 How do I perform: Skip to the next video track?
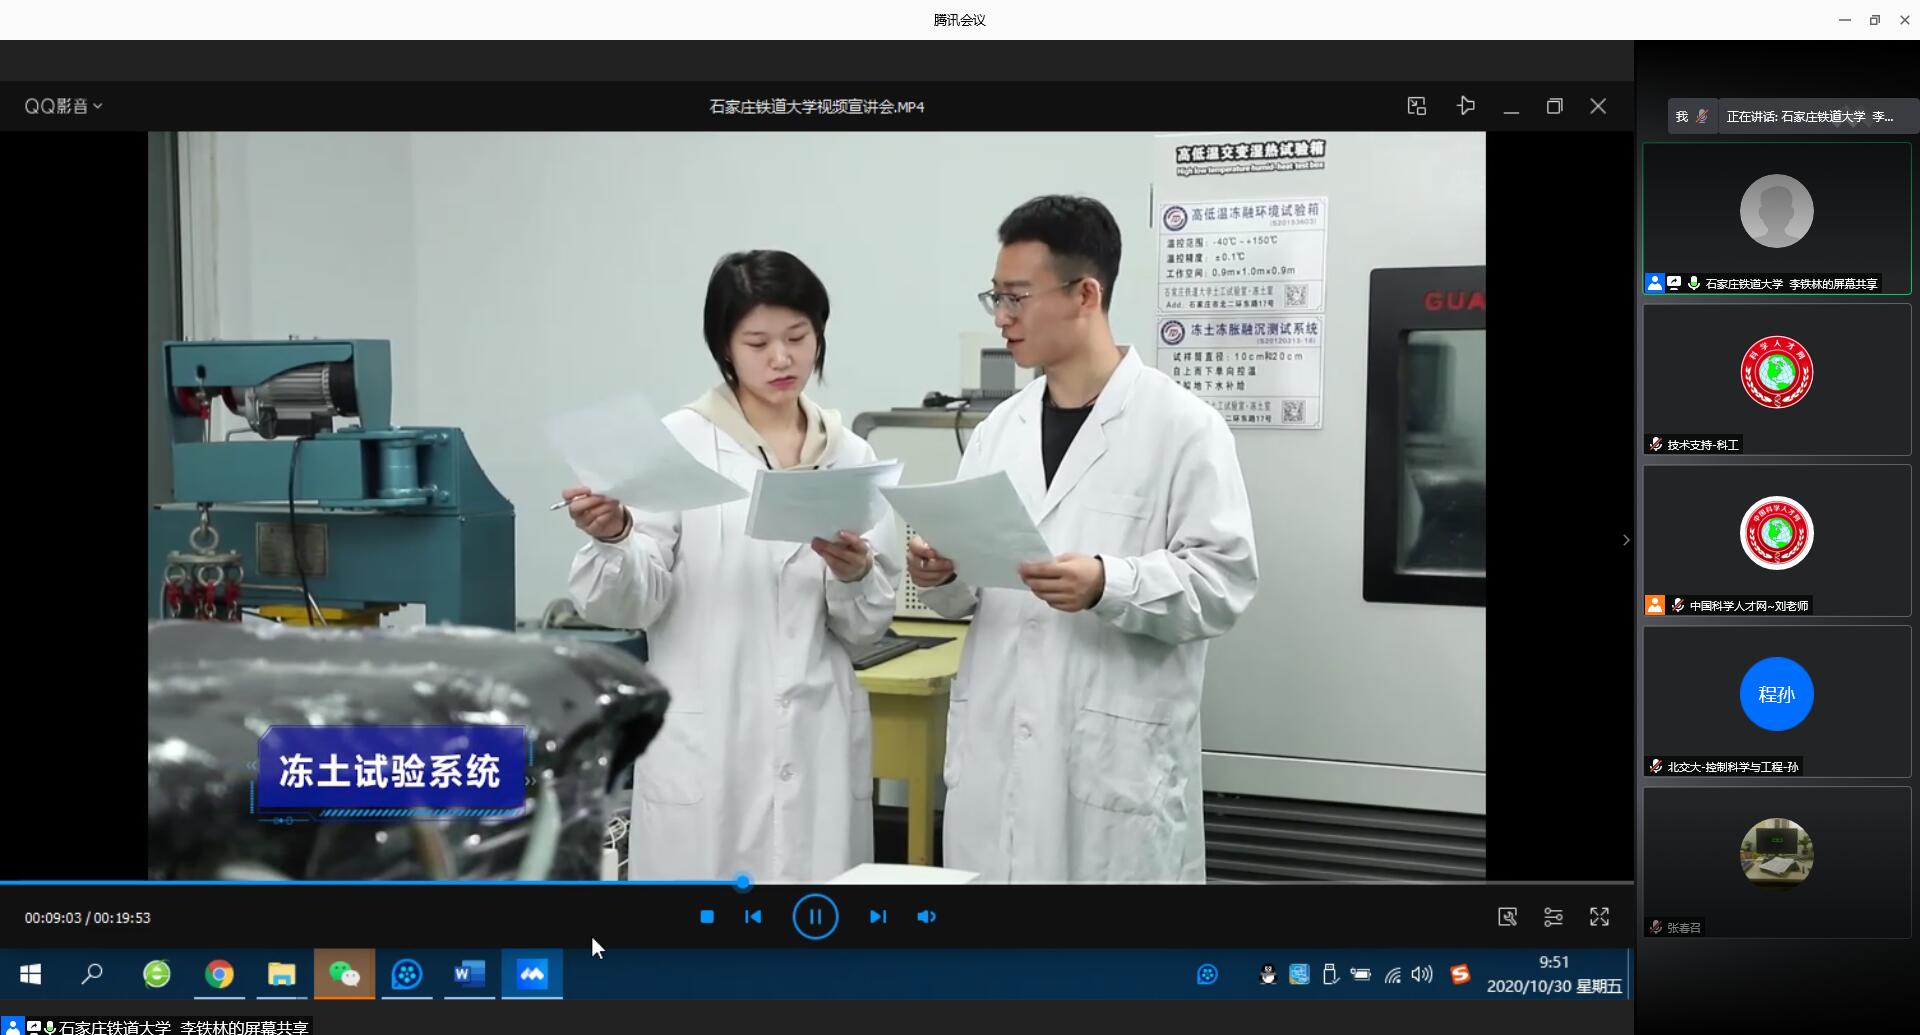877,916
